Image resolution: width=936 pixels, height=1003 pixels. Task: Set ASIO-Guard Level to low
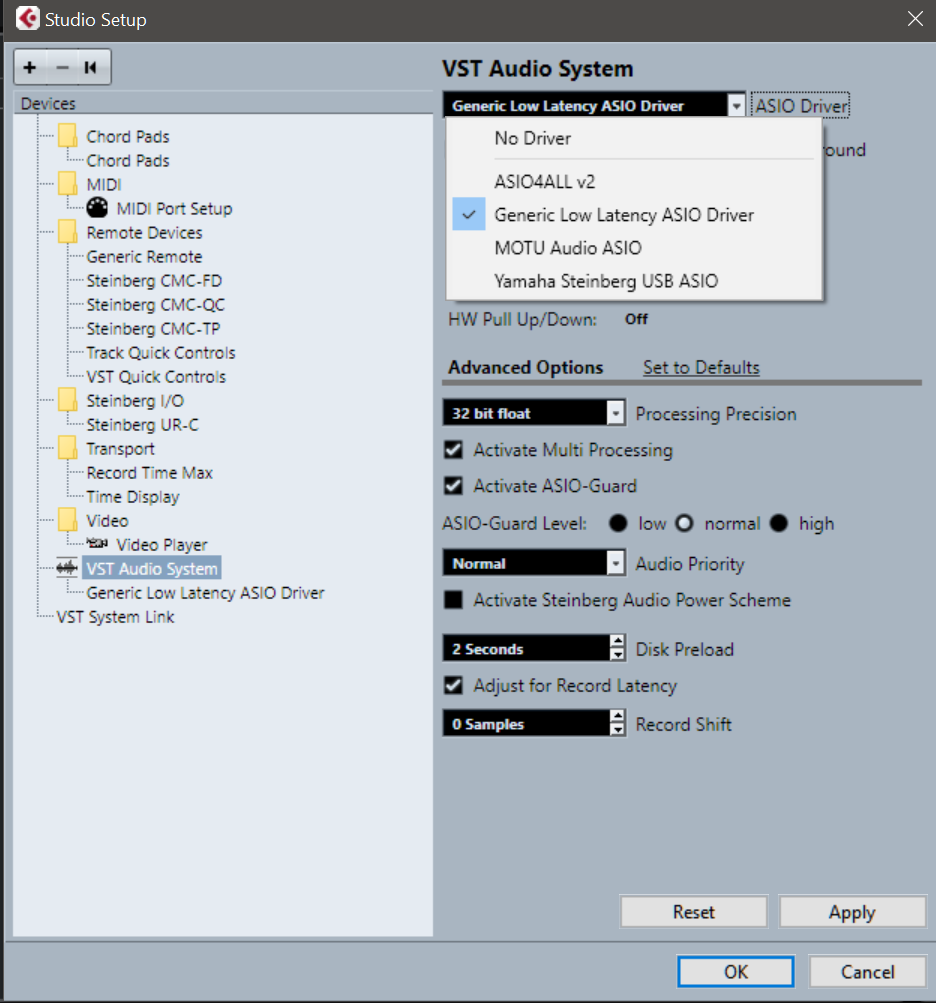(618, 523)
